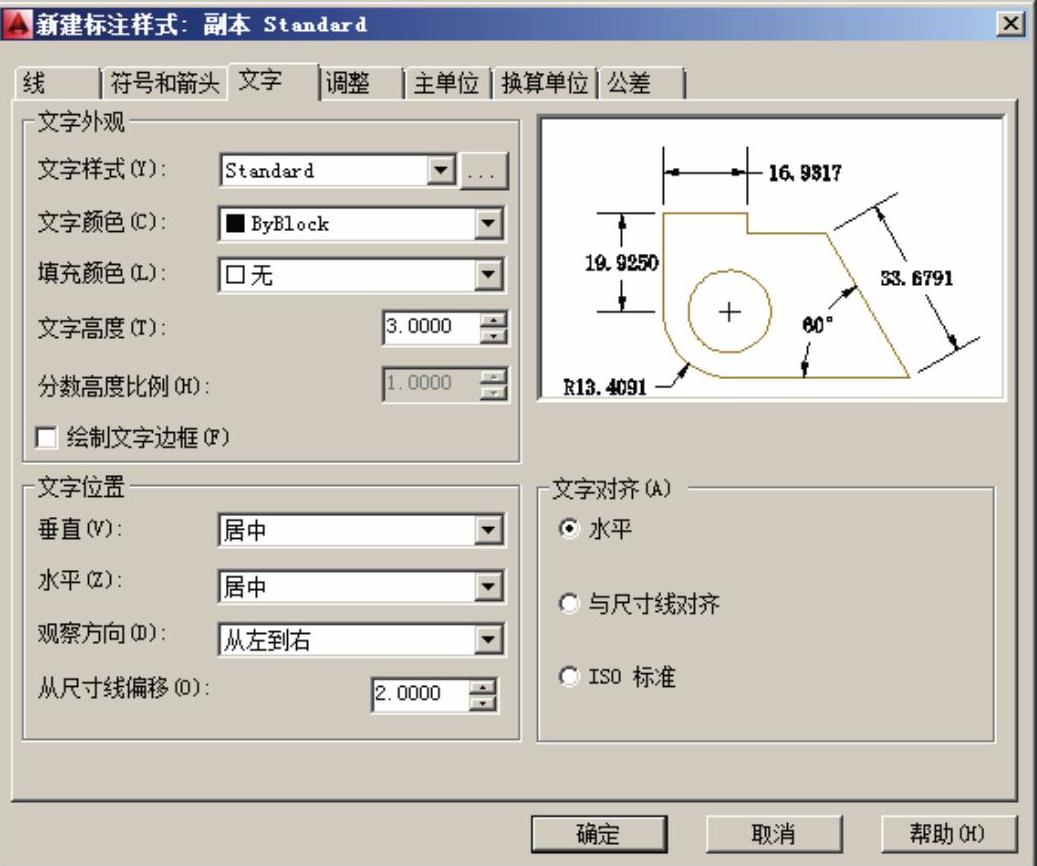1037x866 pixels.
Task: Enable the 绘制文字边框 checkbox
Action: 45,437
